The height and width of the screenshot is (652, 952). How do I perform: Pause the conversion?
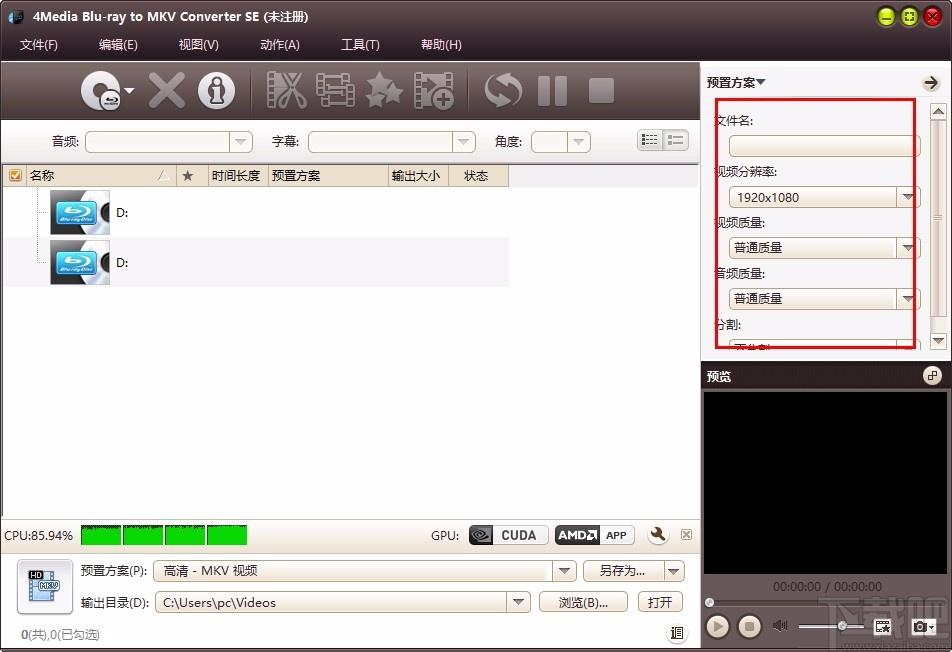pos(552,90)
